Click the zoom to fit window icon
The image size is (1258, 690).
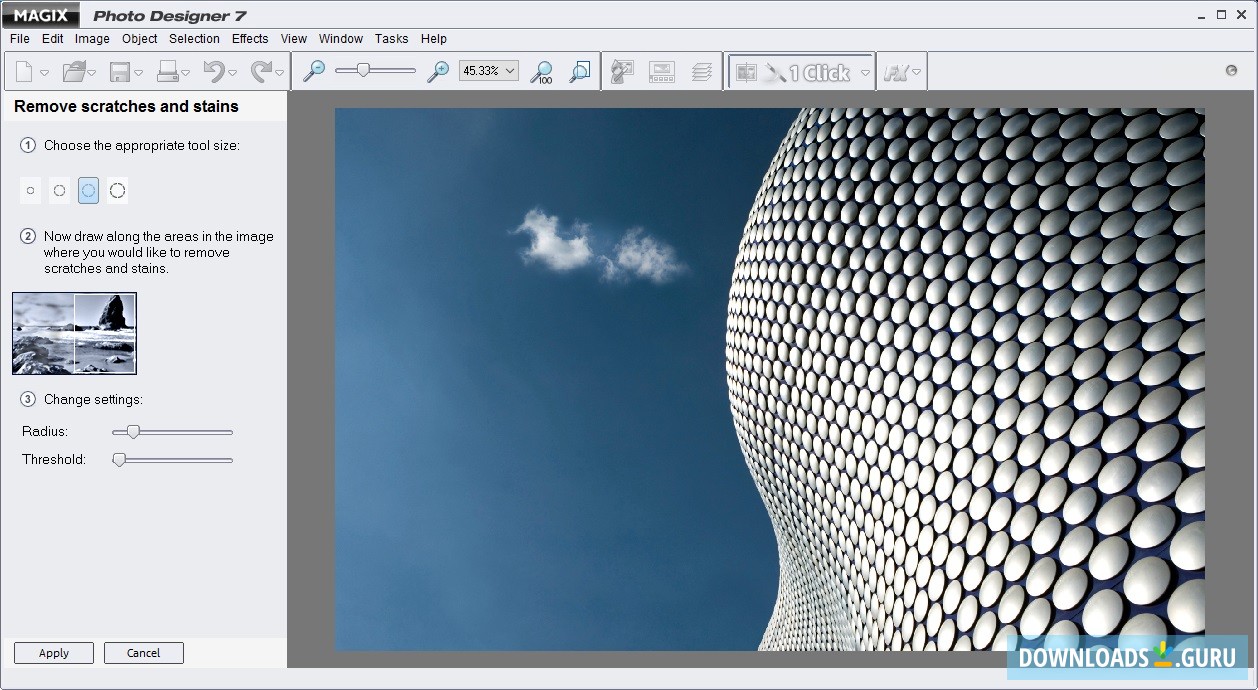pyautogui.click(x=579, y=72)
